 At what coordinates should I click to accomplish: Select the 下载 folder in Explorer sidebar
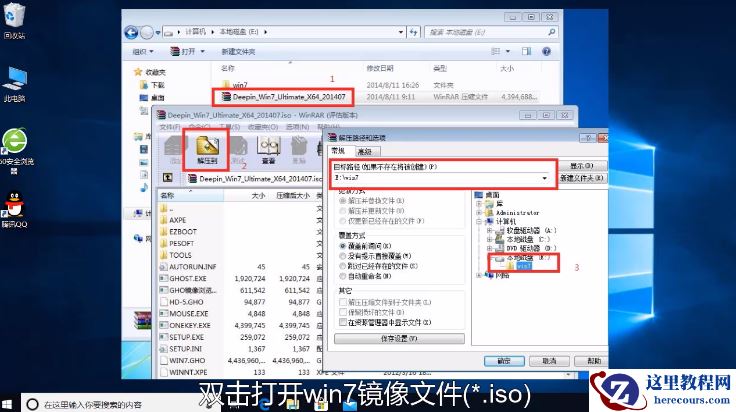[x=153, y=85]
